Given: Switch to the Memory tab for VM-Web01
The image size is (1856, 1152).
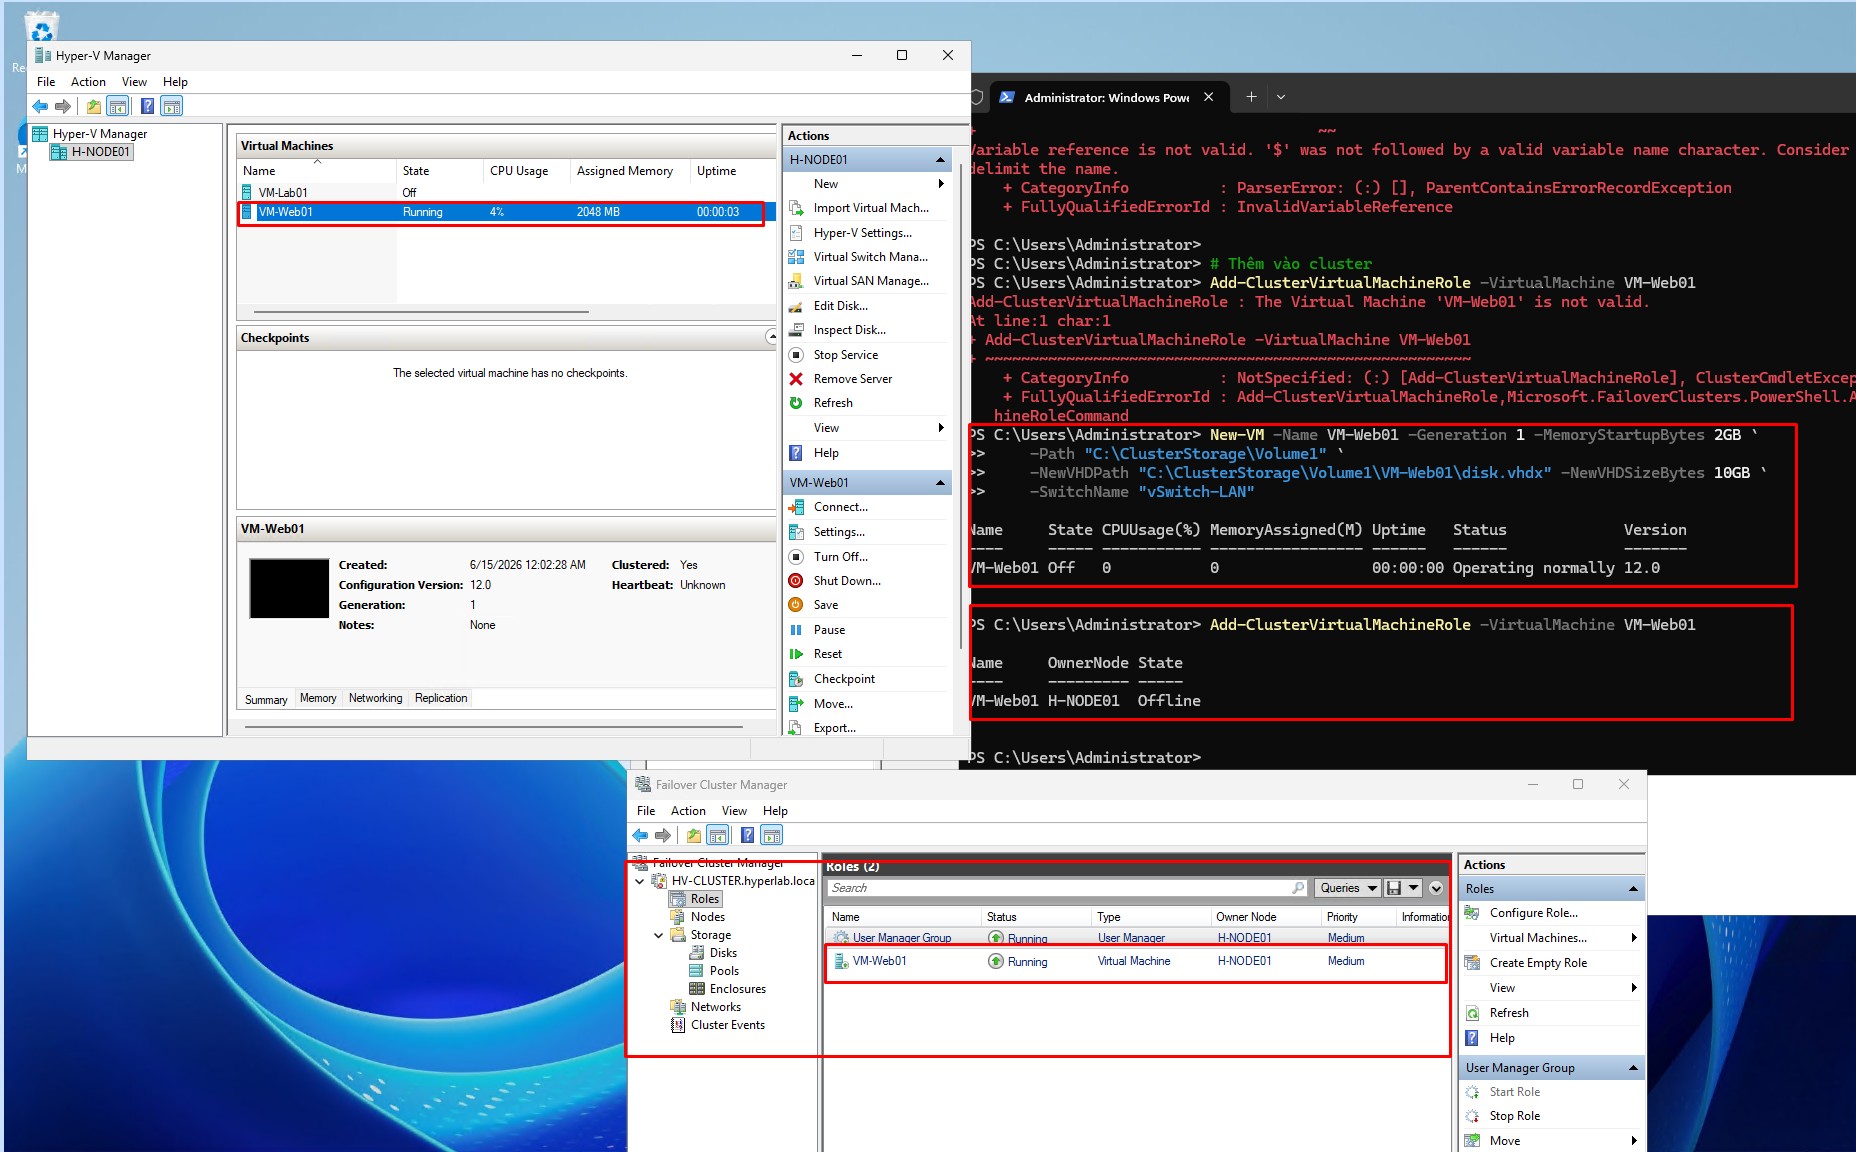Looking at the screenshot, I should [x=318, y=698].
